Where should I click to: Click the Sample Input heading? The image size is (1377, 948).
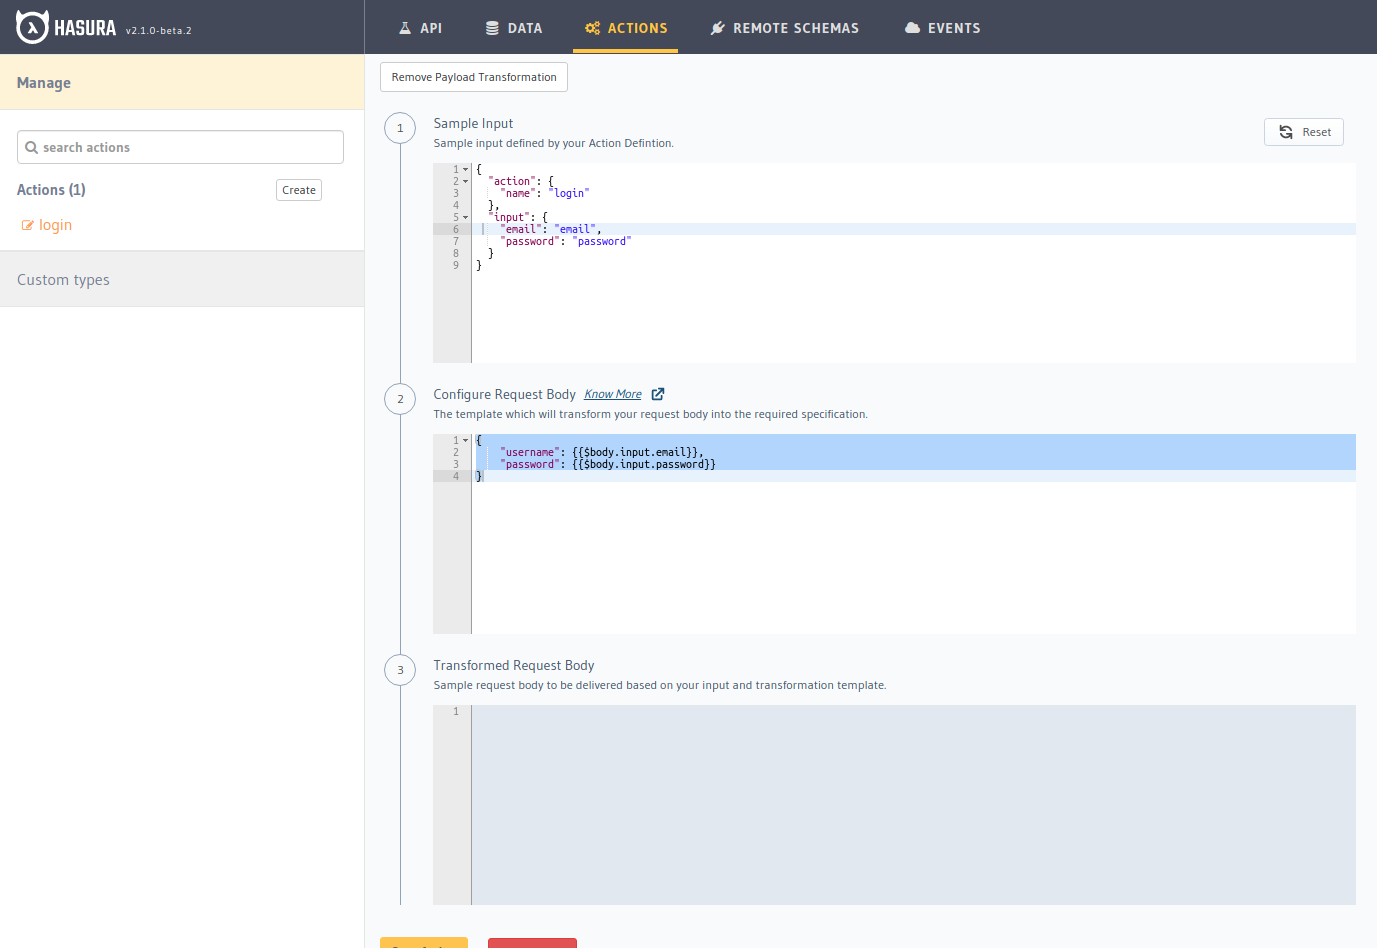[473, 123]
